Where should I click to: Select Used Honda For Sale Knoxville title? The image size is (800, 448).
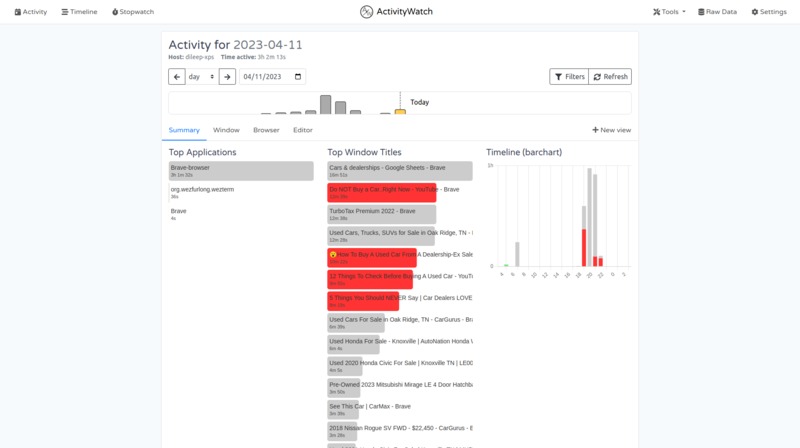tap(400, 344)
